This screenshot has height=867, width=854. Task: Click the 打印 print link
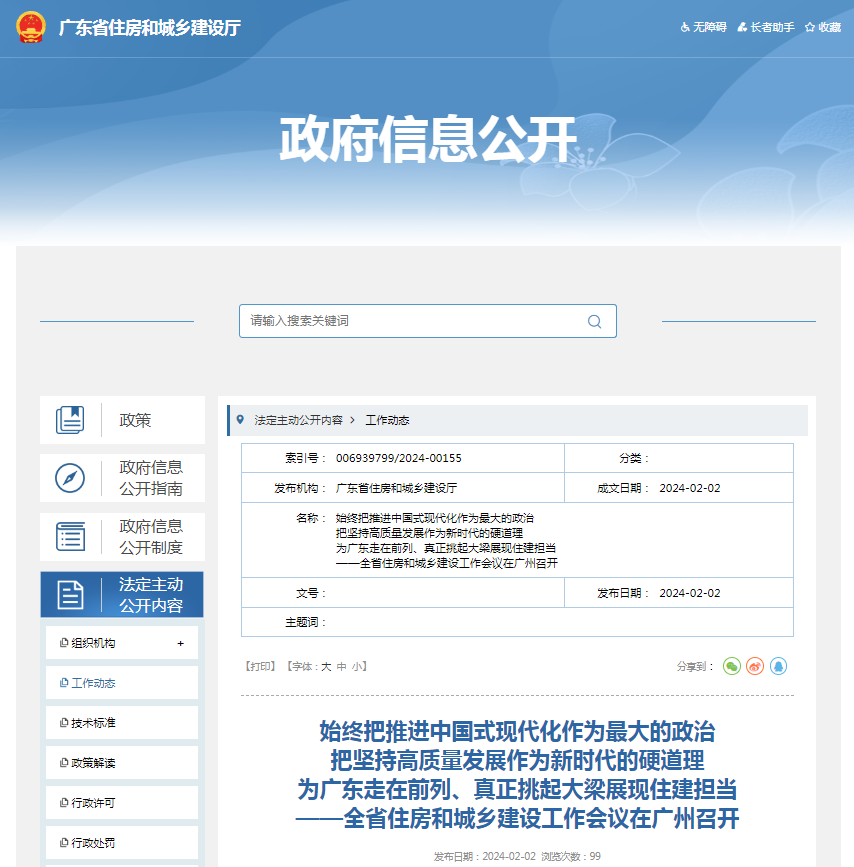(260, 666)
